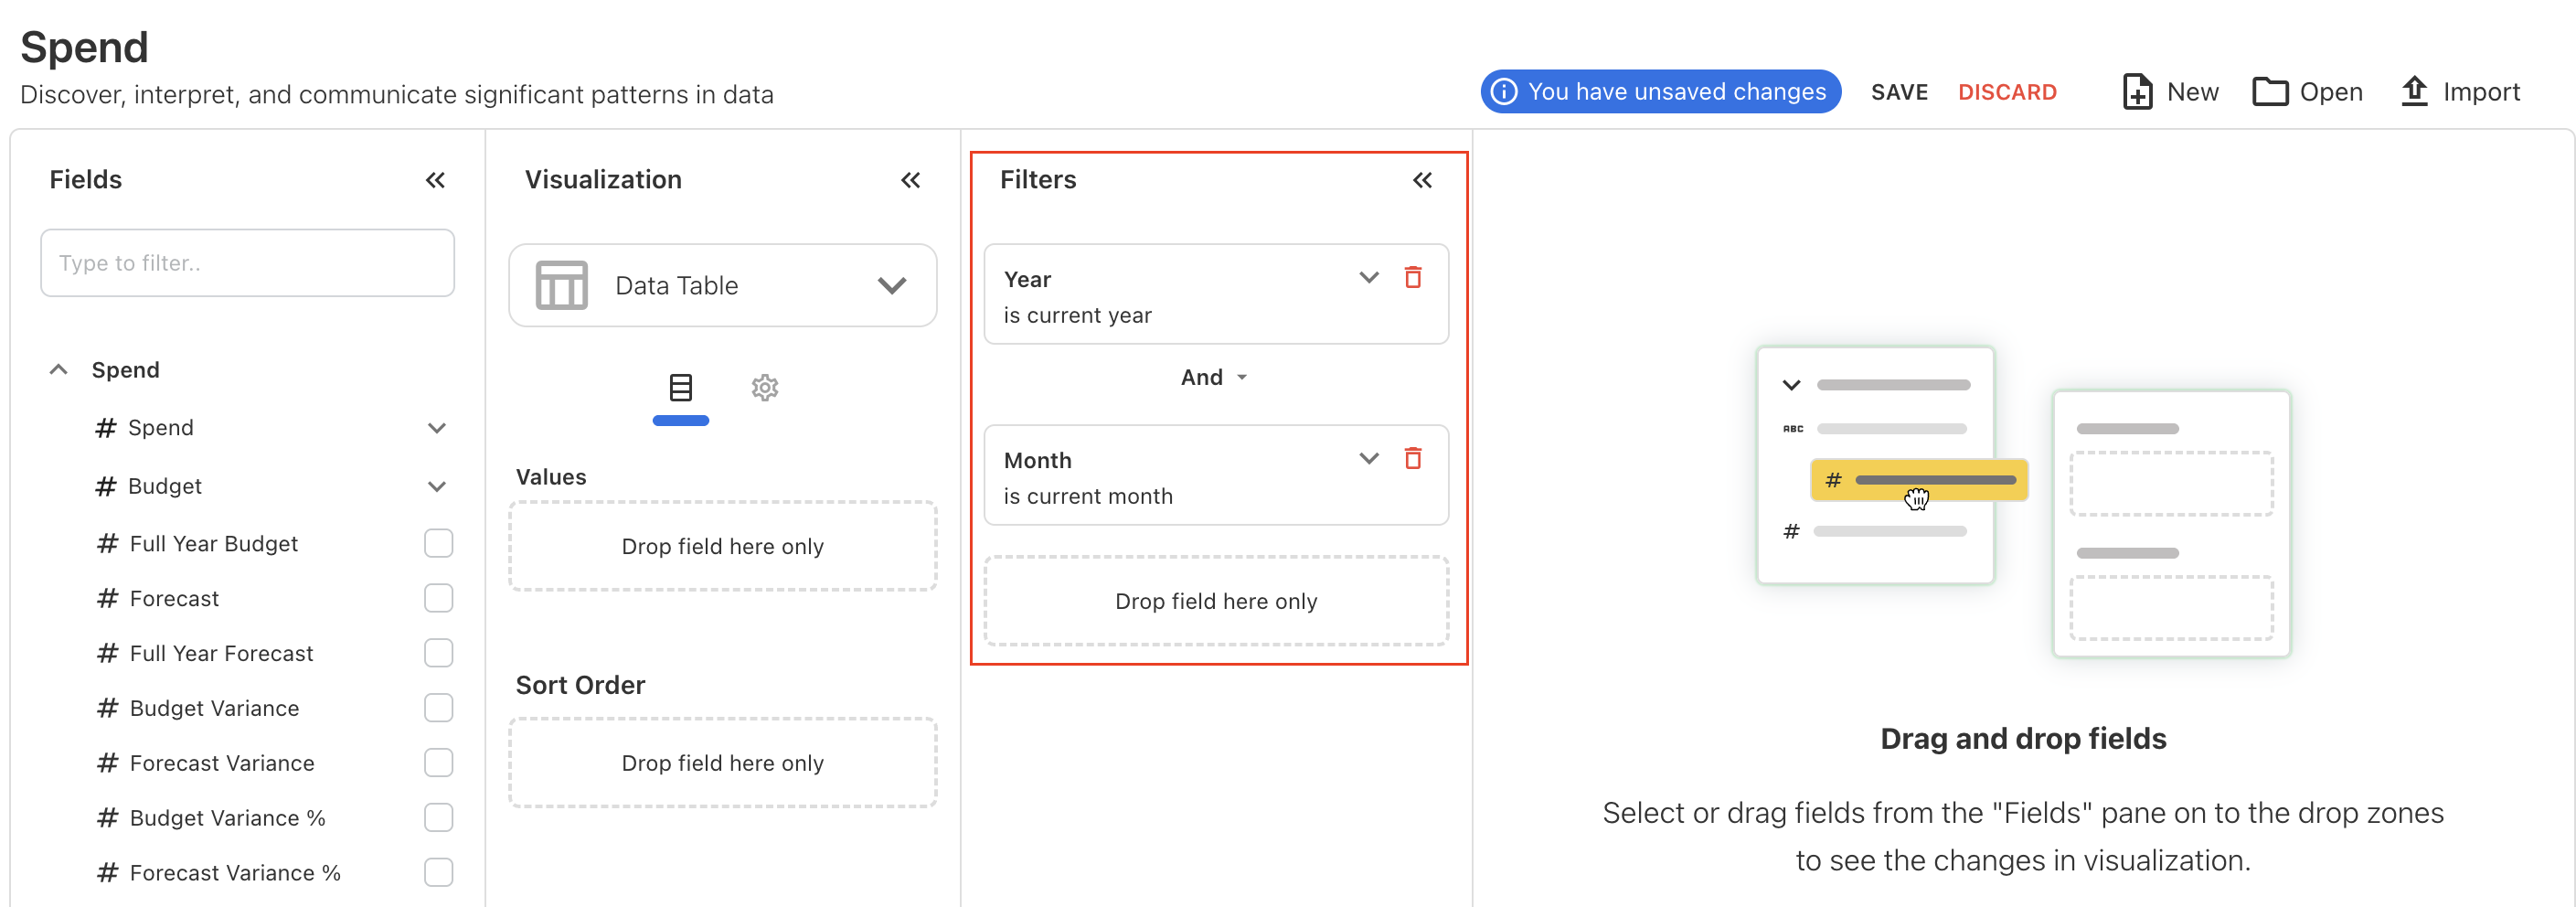Click the New document icon
Viewport: 2576px width, 907px height.
[2137, 92]
